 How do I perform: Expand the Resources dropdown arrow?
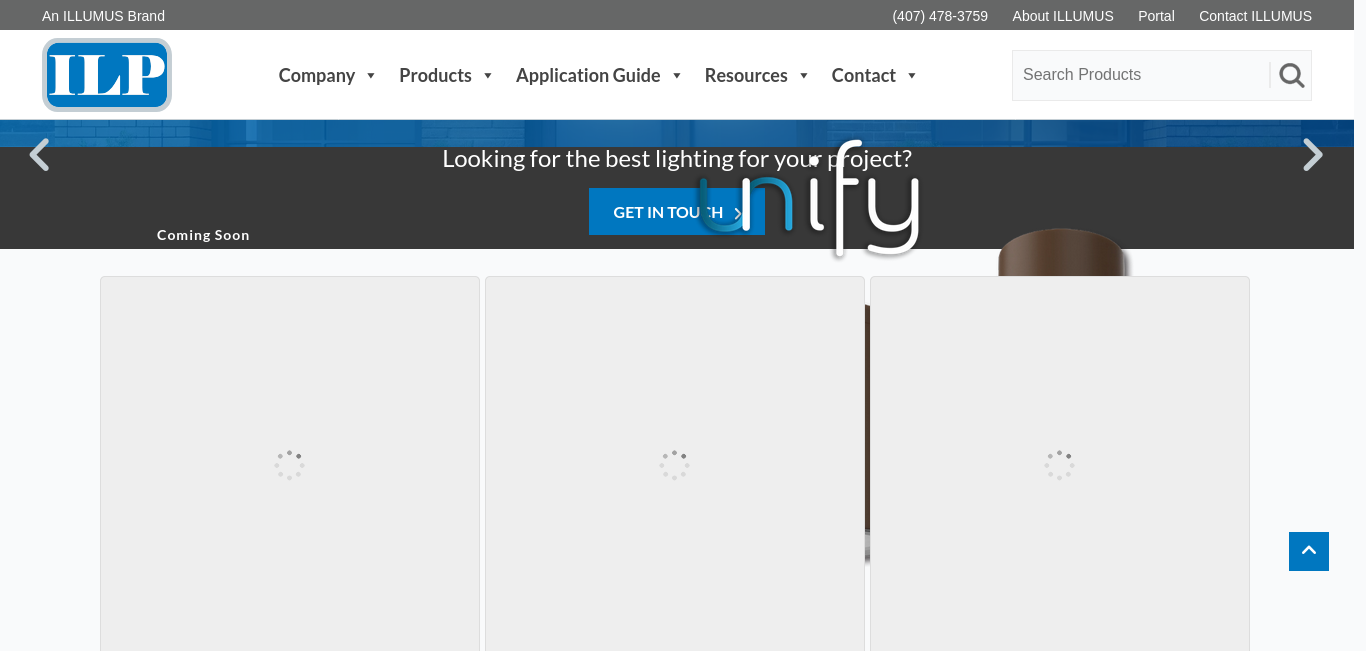tap(804, 76)
